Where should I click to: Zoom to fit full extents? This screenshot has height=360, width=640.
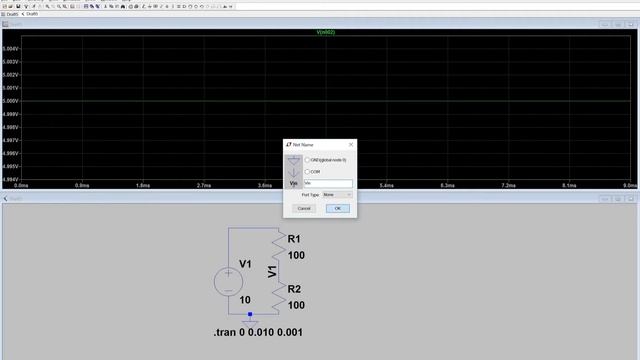click(65, 7)
